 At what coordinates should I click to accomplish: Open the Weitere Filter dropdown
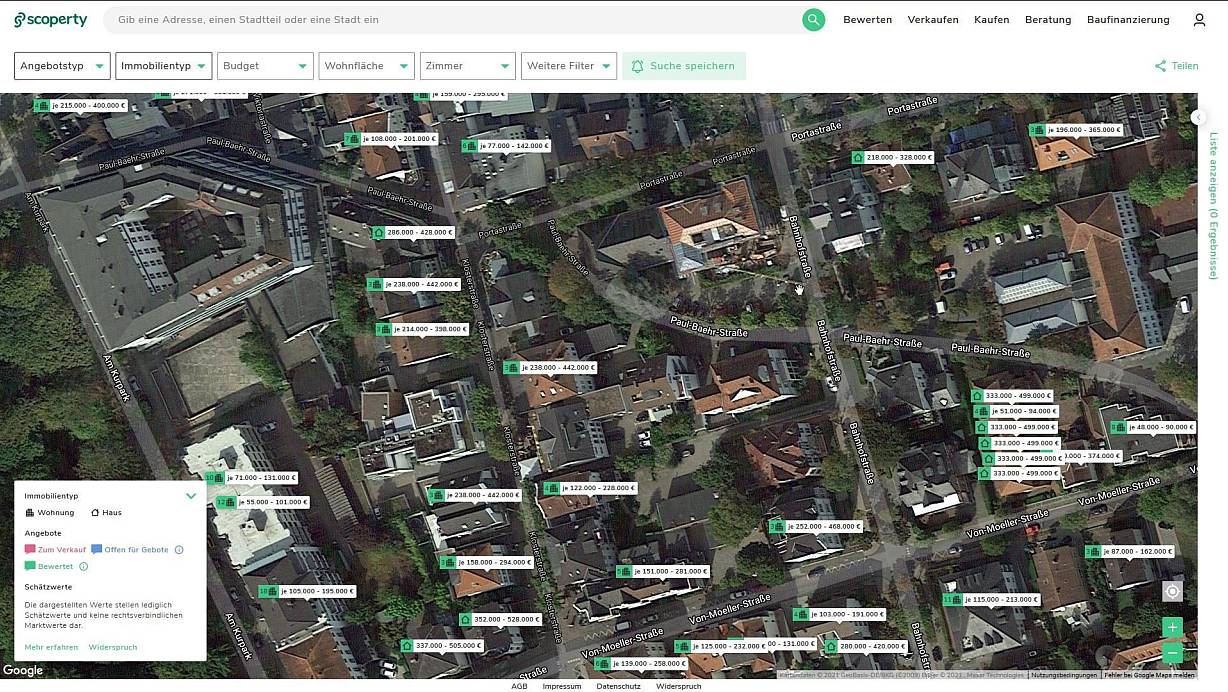point(569,66)
